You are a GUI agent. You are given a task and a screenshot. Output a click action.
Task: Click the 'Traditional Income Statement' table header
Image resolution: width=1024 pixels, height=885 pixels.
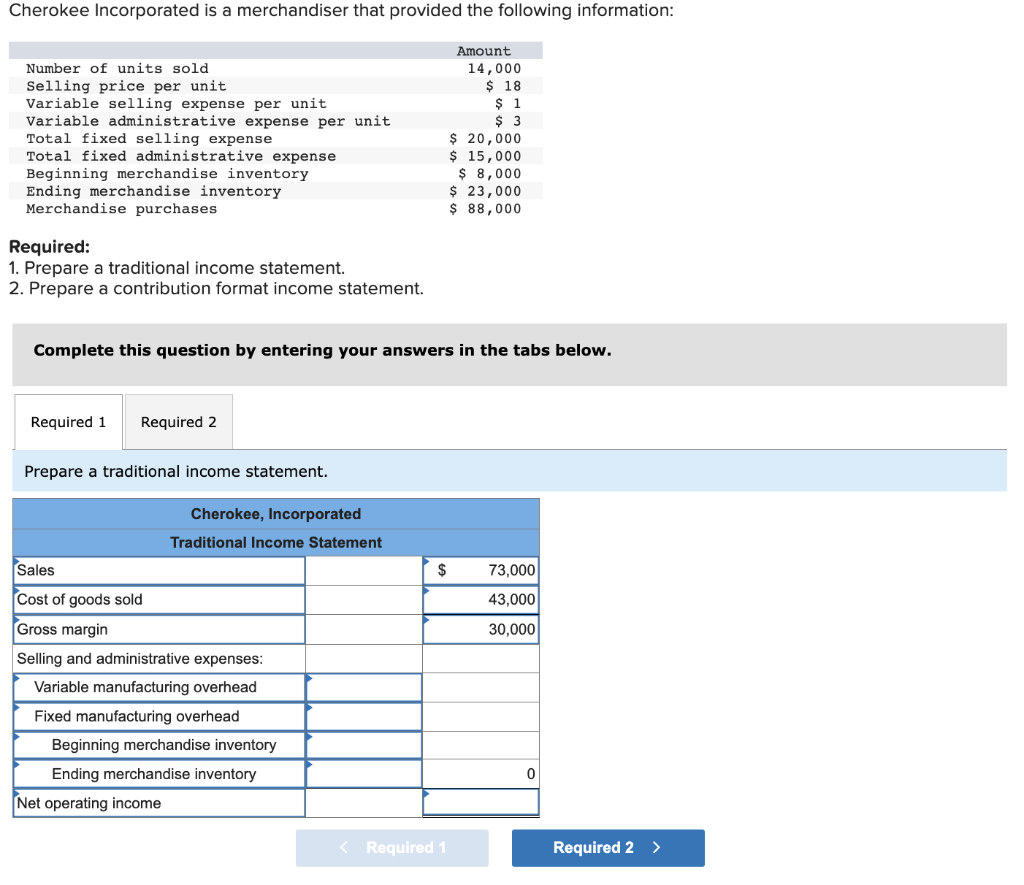(x=276, y=543)
